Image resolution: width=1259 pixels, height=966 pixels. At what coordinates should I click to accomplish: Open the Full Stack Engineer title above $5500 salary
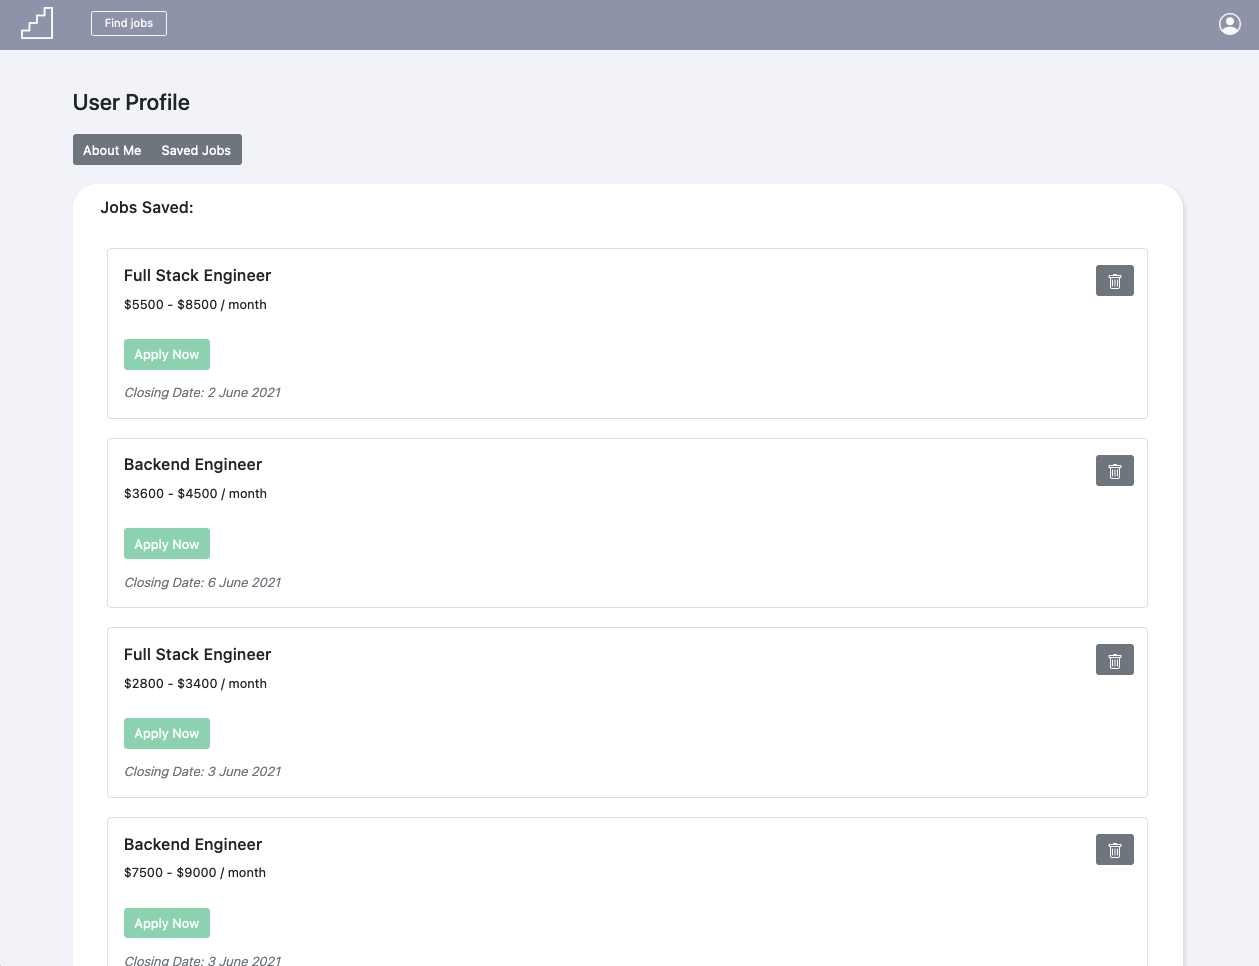[x=198, y=276]
